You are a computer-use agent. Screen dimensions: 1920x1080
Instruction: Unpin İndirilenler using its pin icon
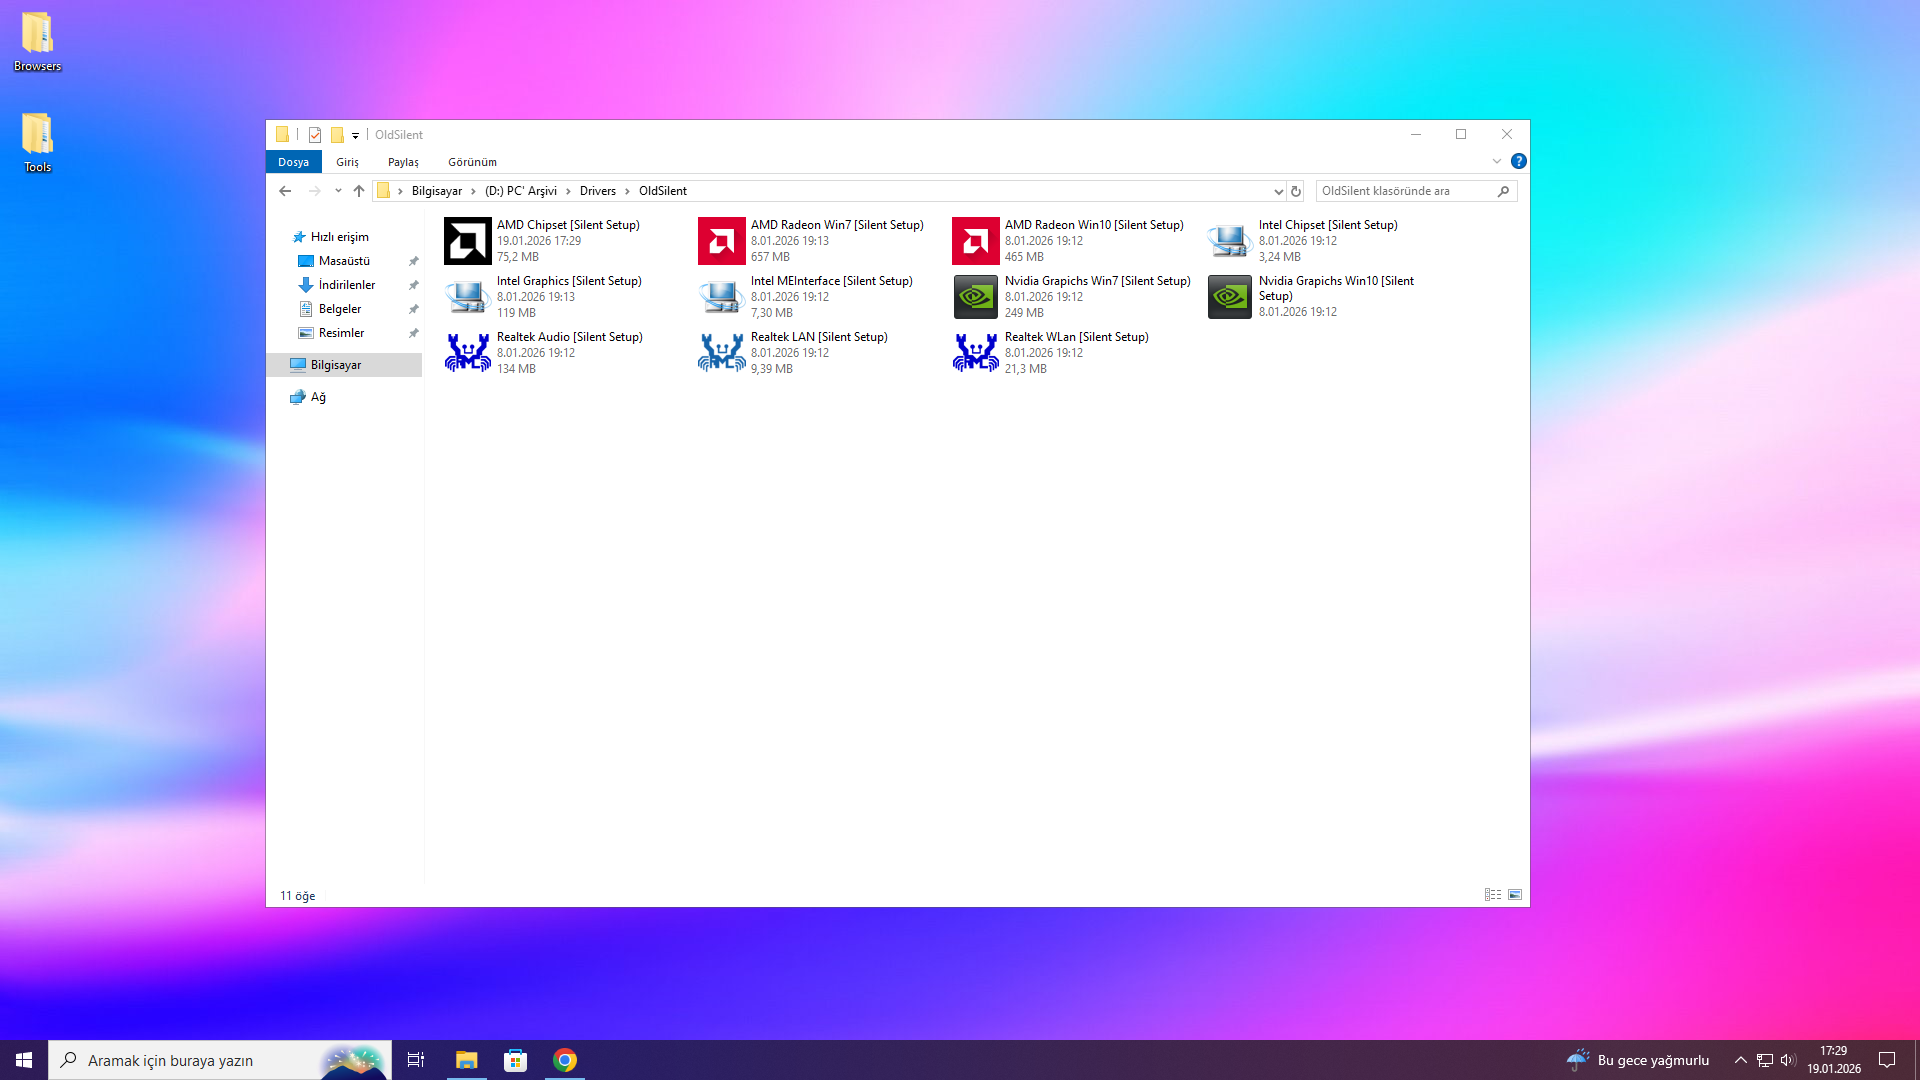[413, 285]
